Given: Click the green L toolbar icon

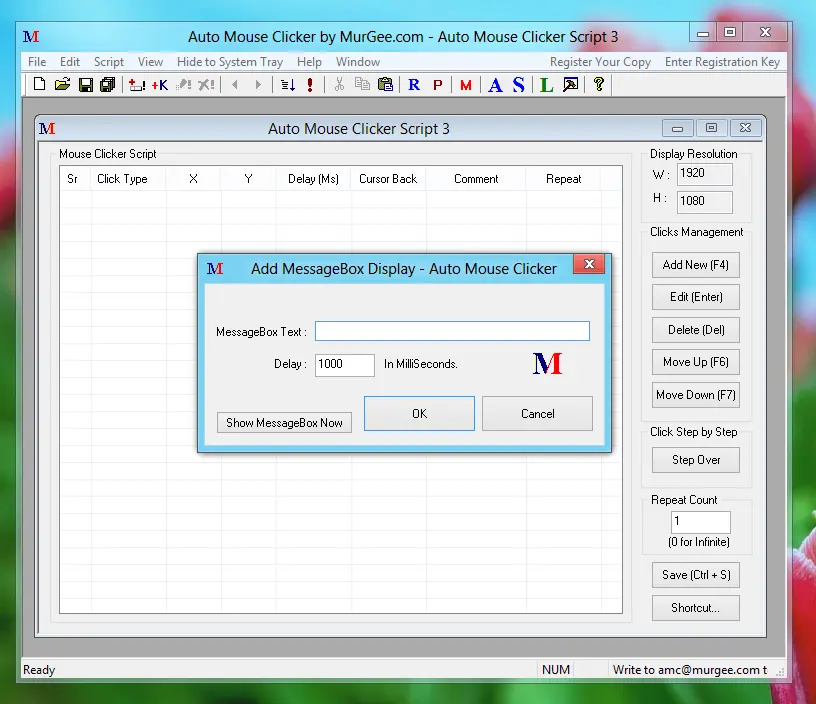Looking at the screenshot, I should click(546, 85).
